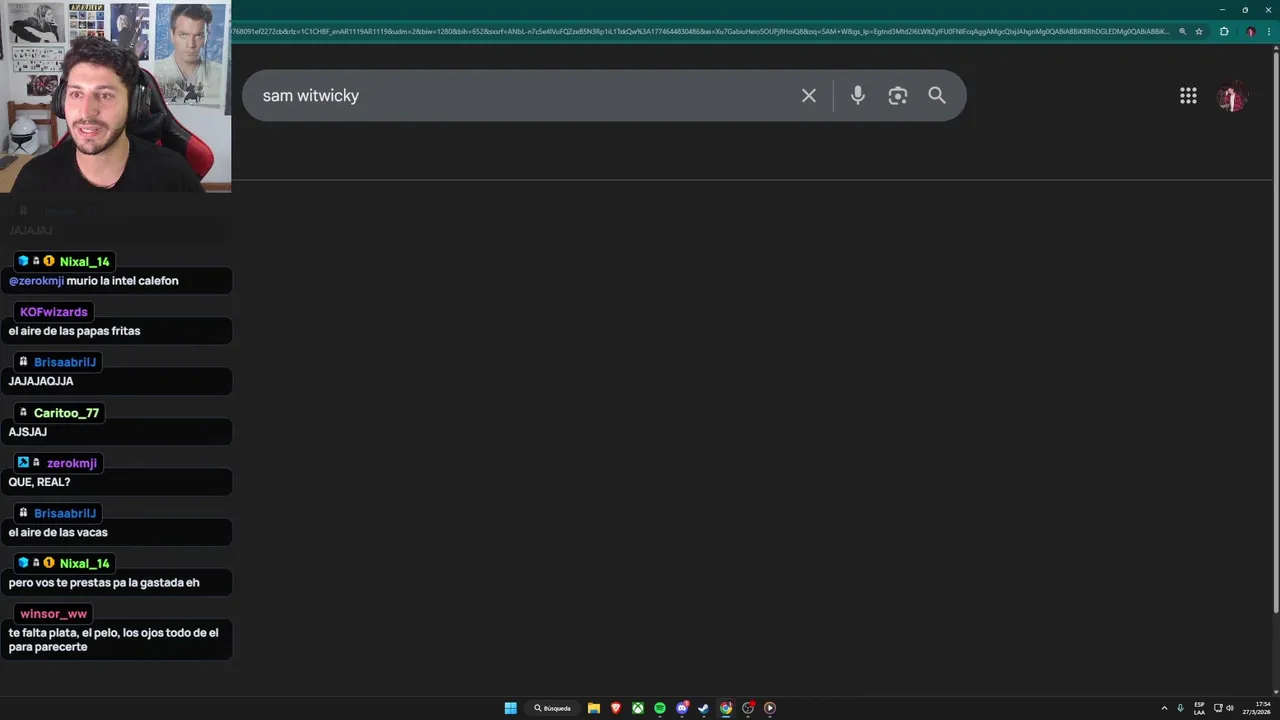Viewport: 1280px width, 720px height.
Task: Click BrisaabrilJ above 'el aire de las vacas'
Action: click(65, 513)
